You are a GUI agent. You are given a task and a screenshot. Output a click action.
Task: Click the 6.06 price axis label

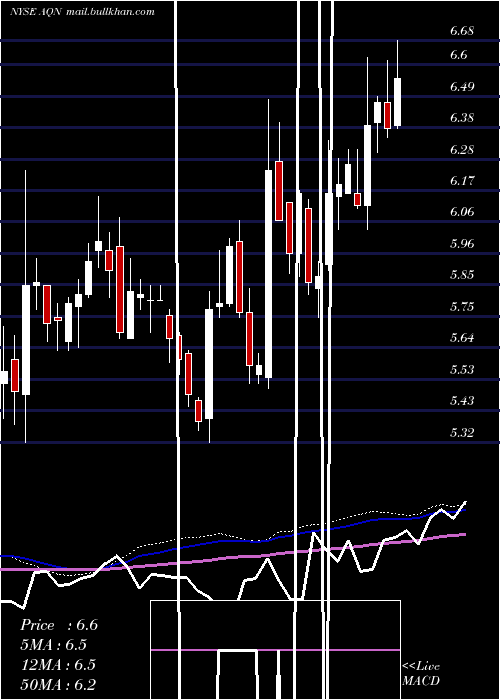click(x=462, y=212)
